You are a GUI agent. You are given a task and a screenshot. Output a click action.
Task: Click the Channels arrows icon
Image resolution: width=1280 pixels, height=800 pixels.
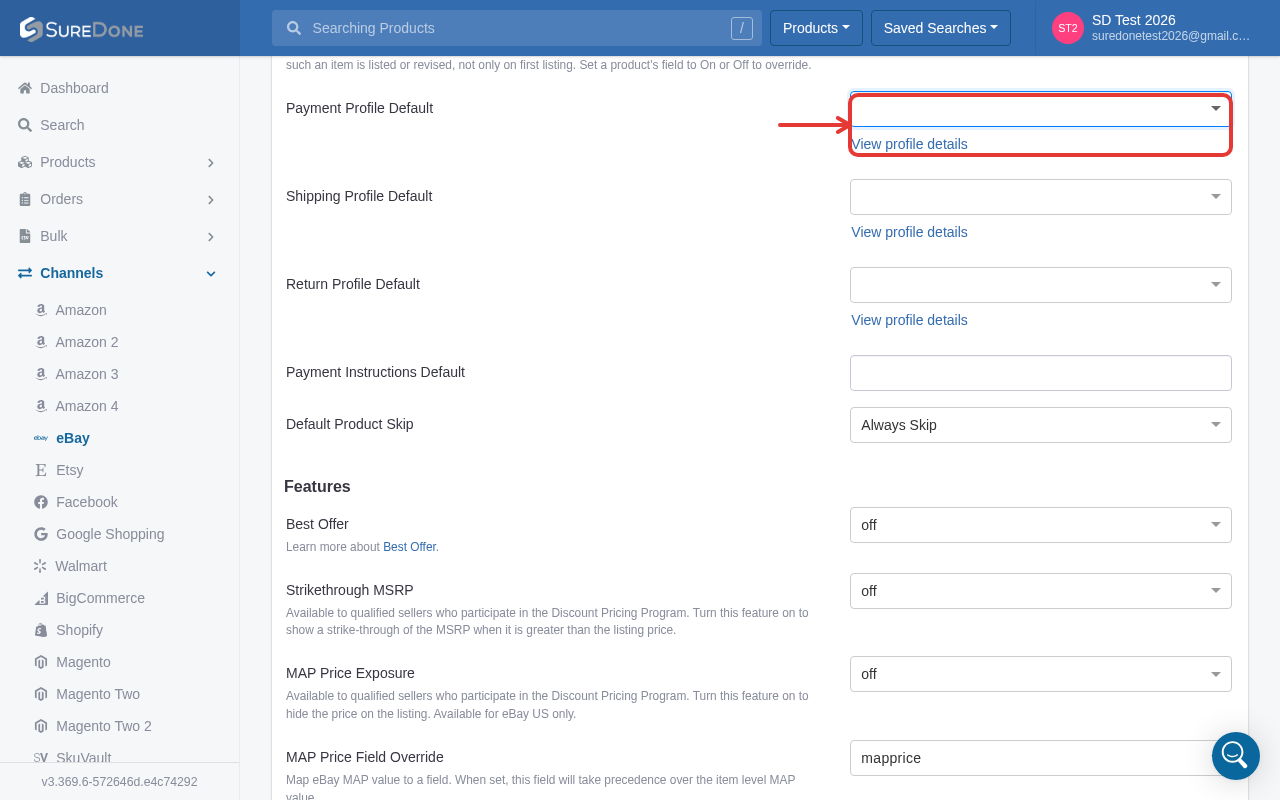25,273
